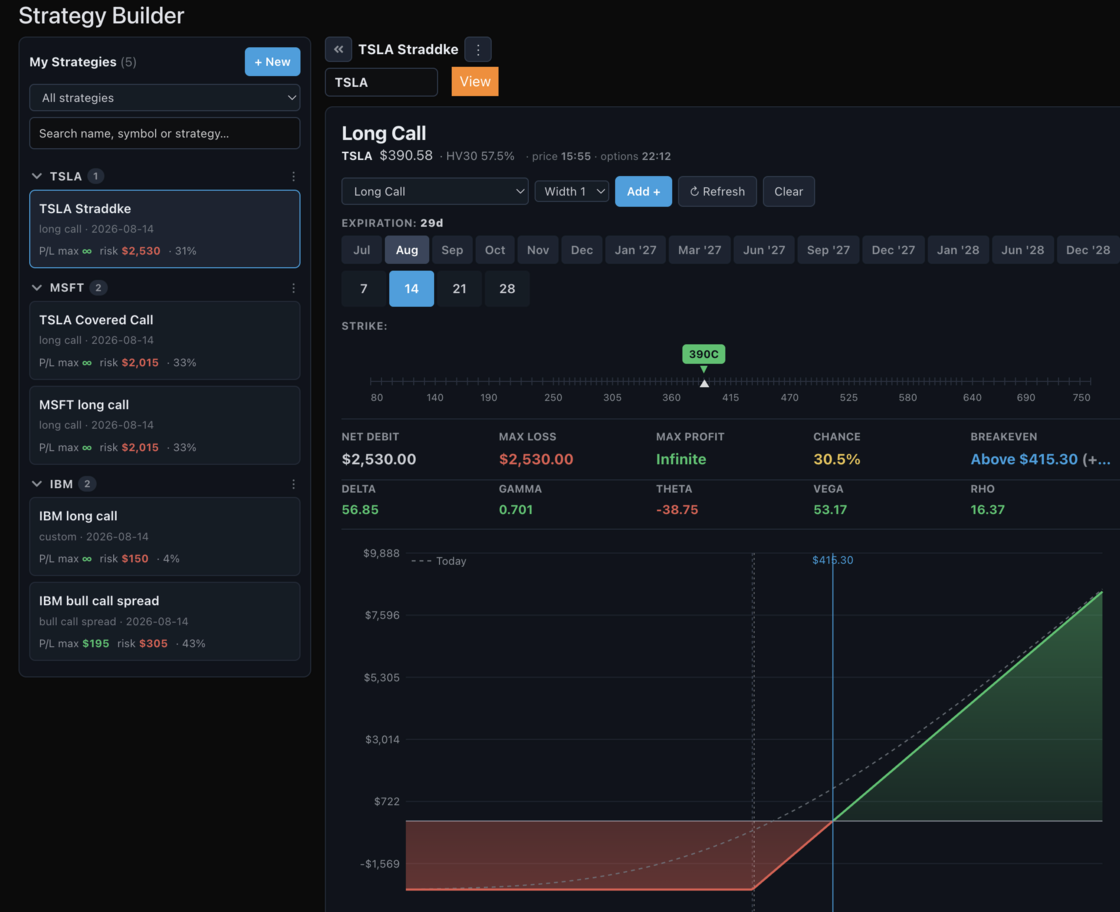Select the Jul expiration month
The width and height of the screenshot is (1120, 912).
pos(361,250)
